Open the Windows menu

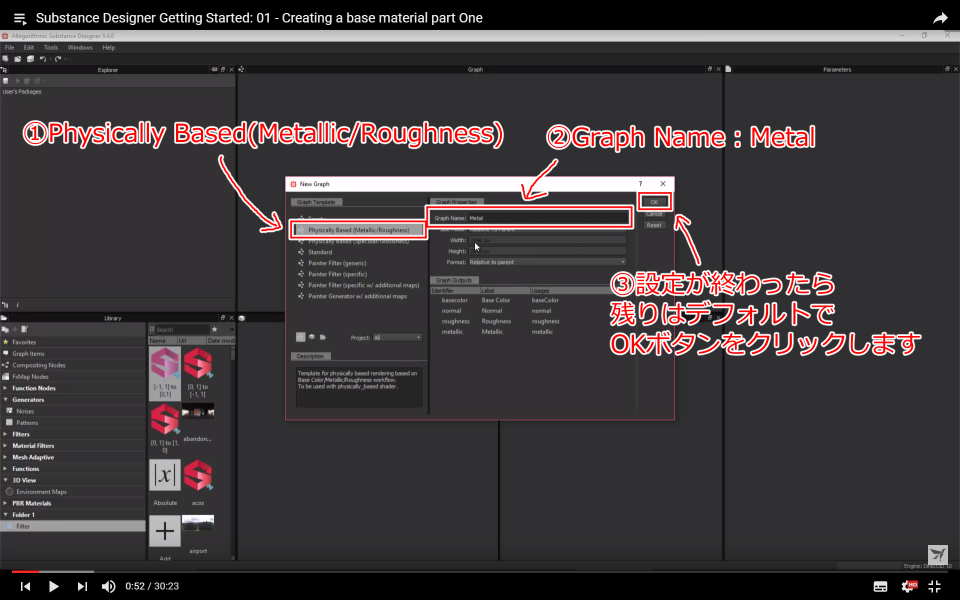point(80,47)
